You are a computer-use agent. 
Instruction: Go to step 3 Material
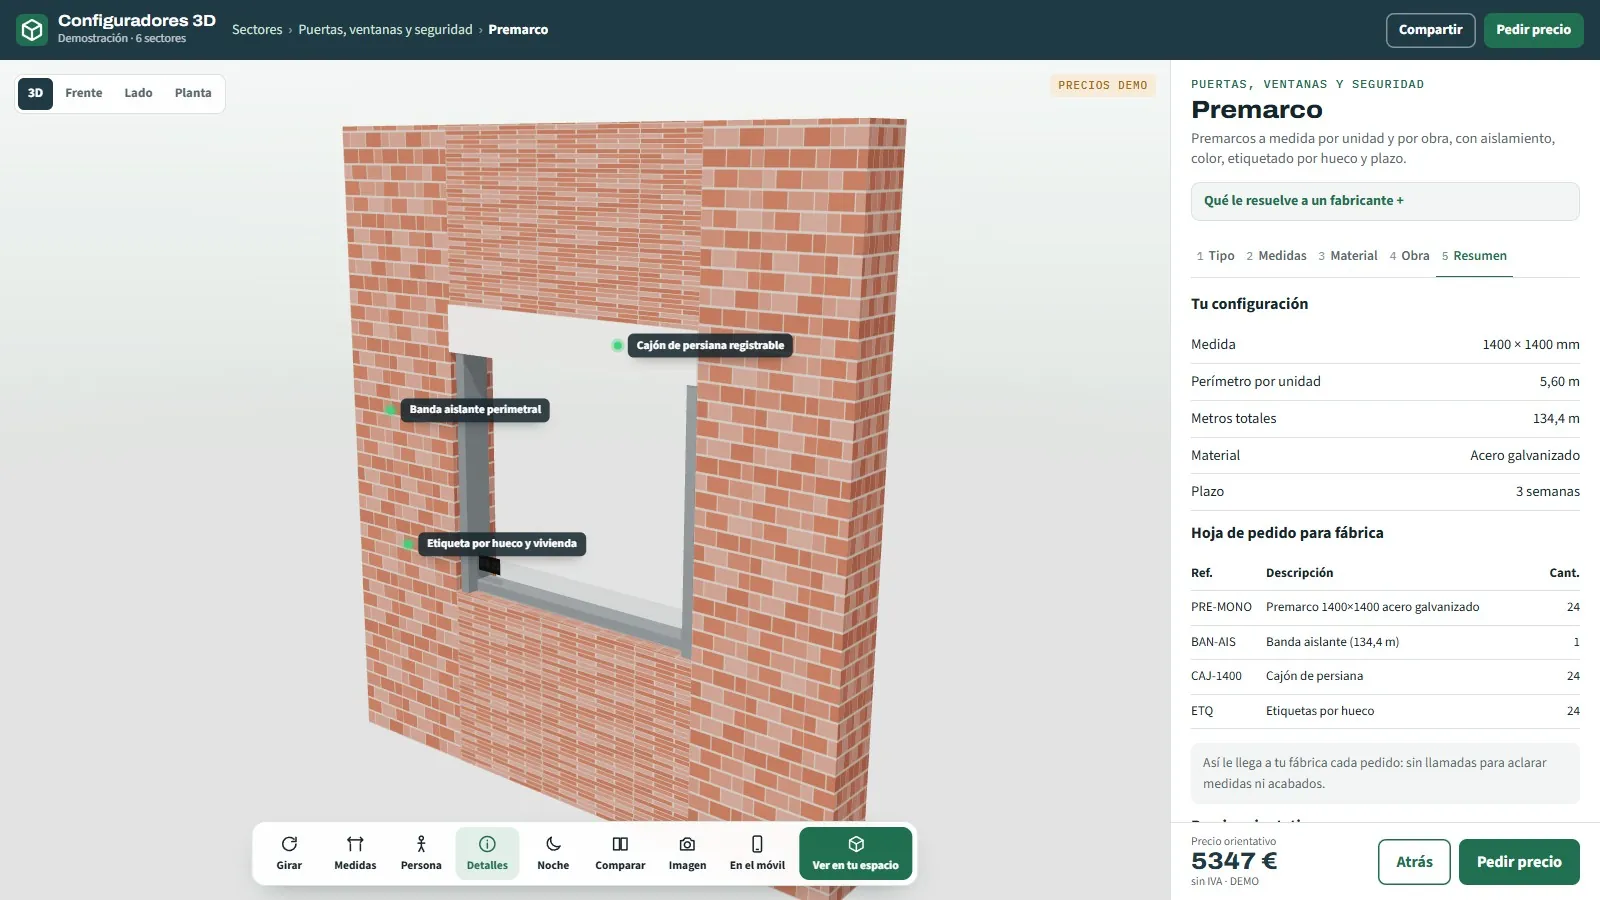click(x=1348, y=256)
